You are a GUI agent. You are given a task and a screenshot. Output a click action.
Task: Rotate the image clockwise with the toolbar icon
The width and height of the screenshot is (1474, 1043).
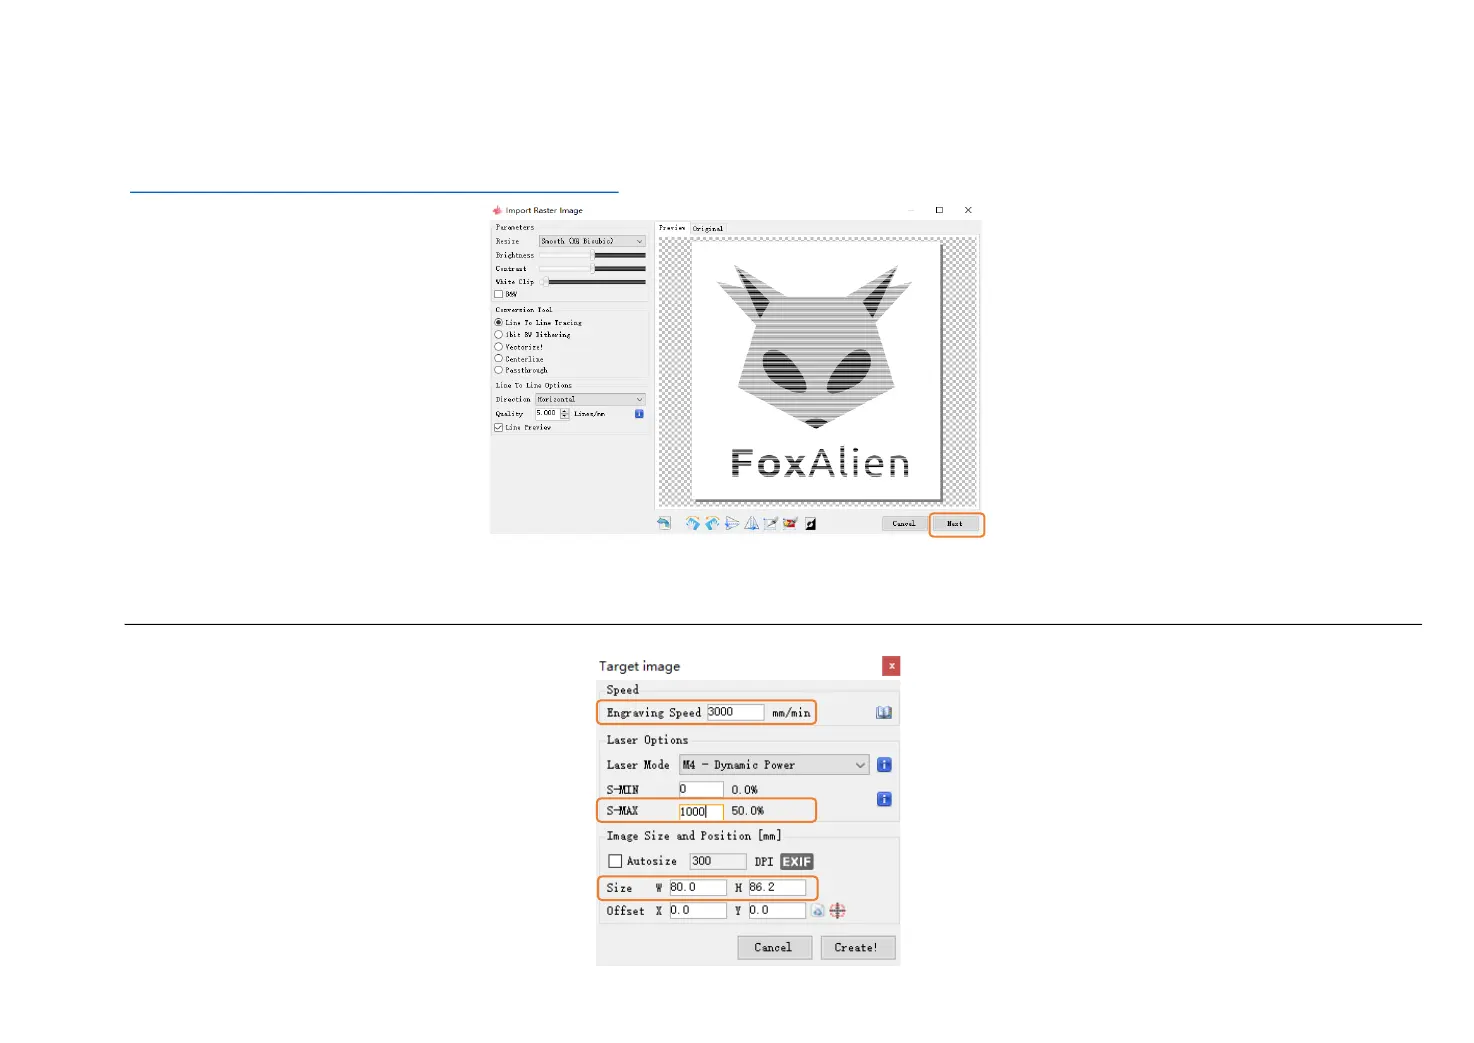pos(692,523)
